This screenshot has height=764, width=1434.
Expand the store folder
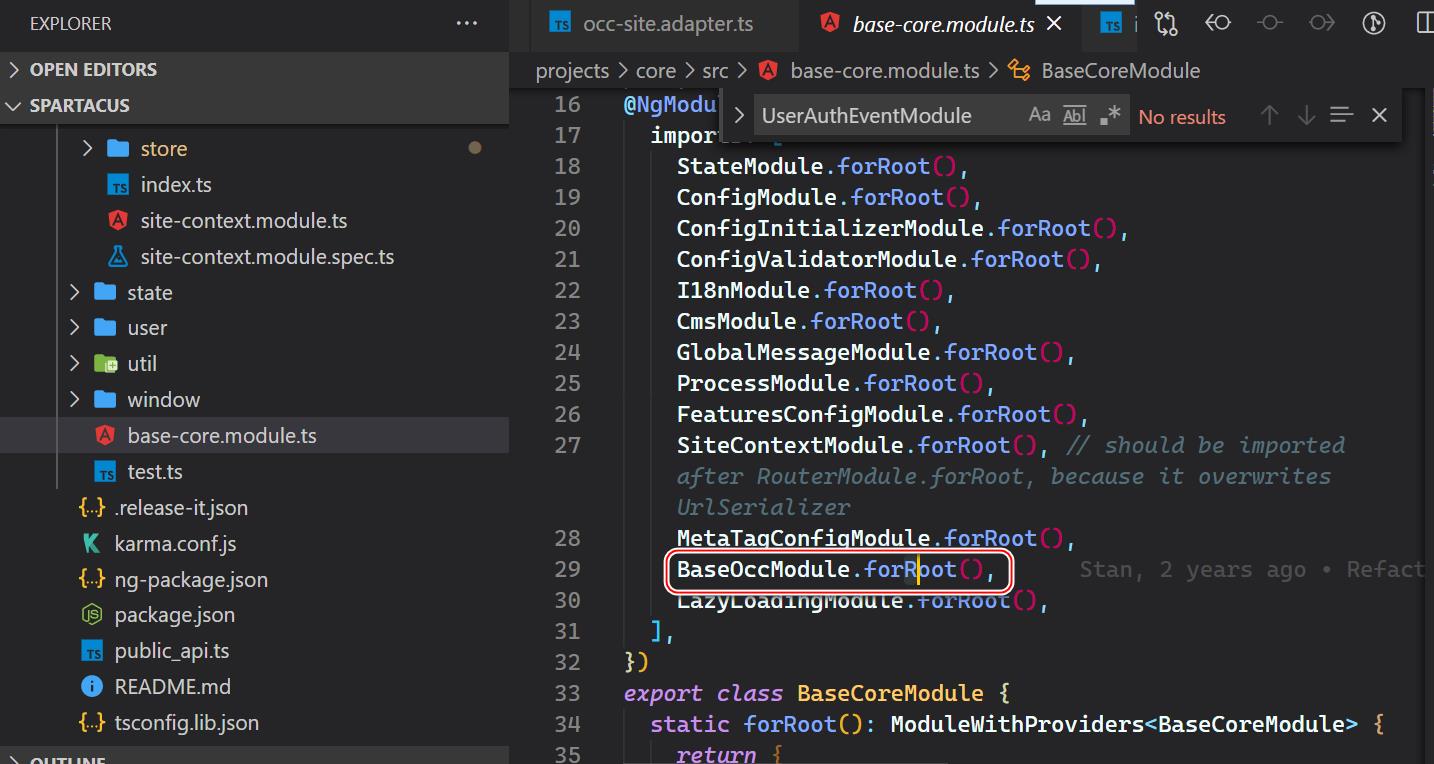click(88, 148)
